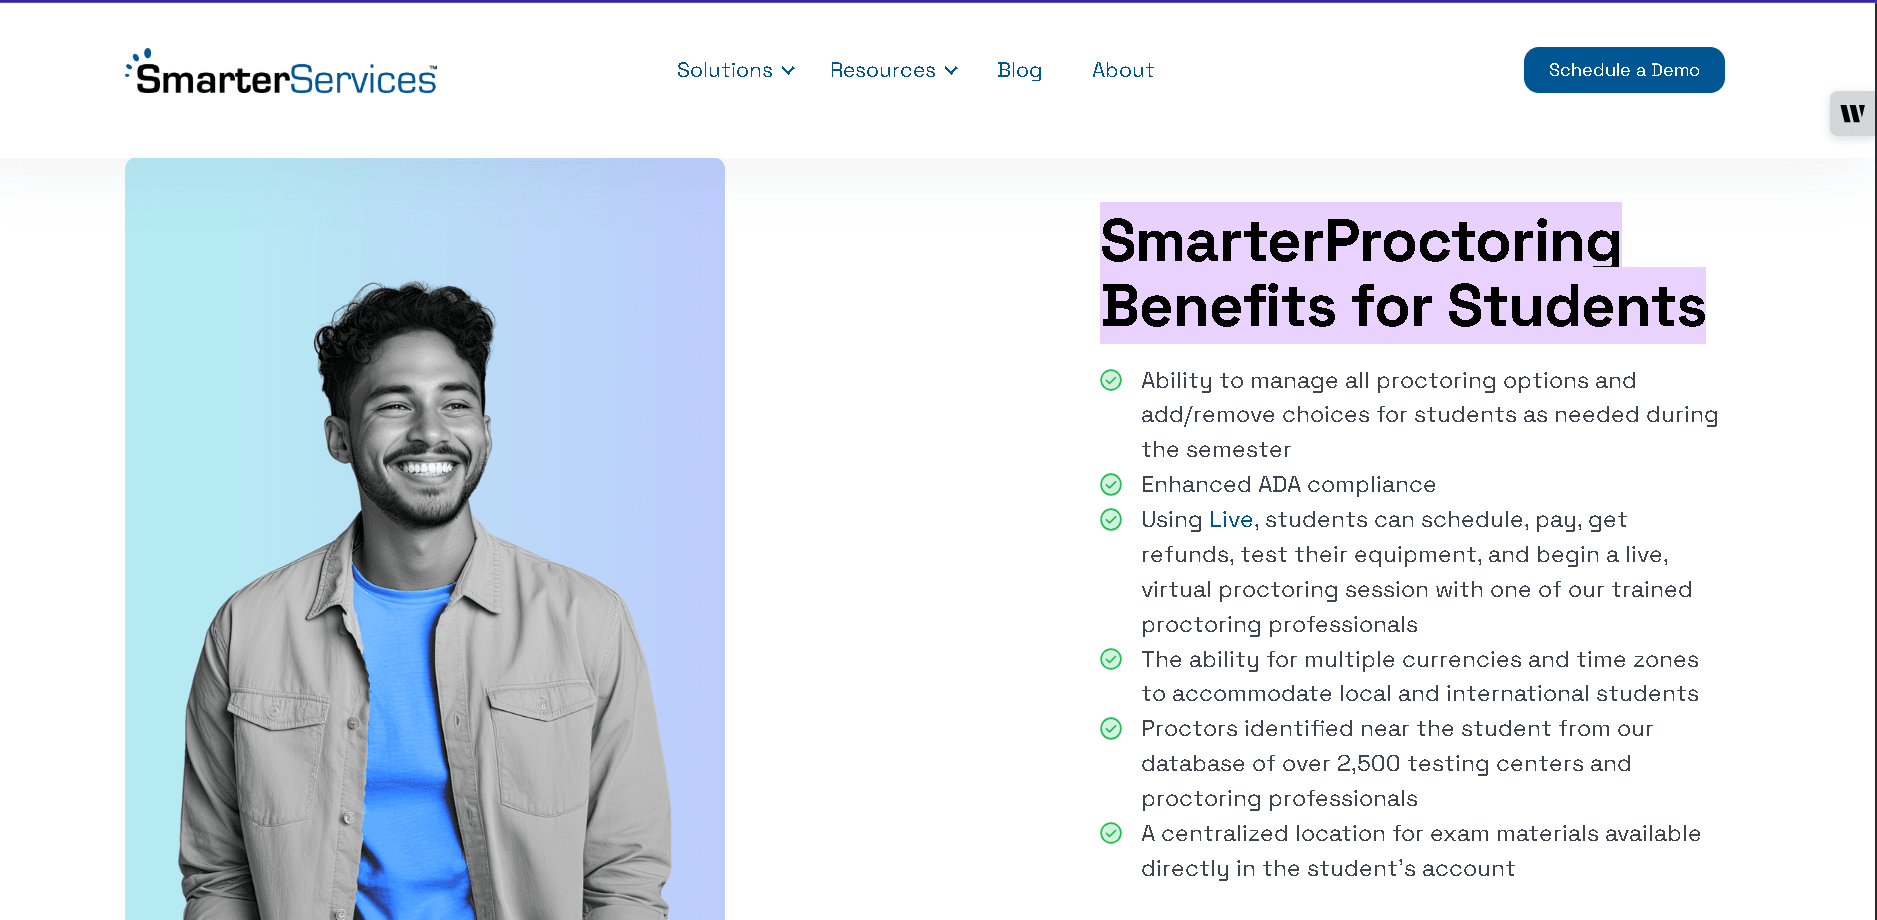
Task: Go to the Blog page
Action: pos(1019,70)
